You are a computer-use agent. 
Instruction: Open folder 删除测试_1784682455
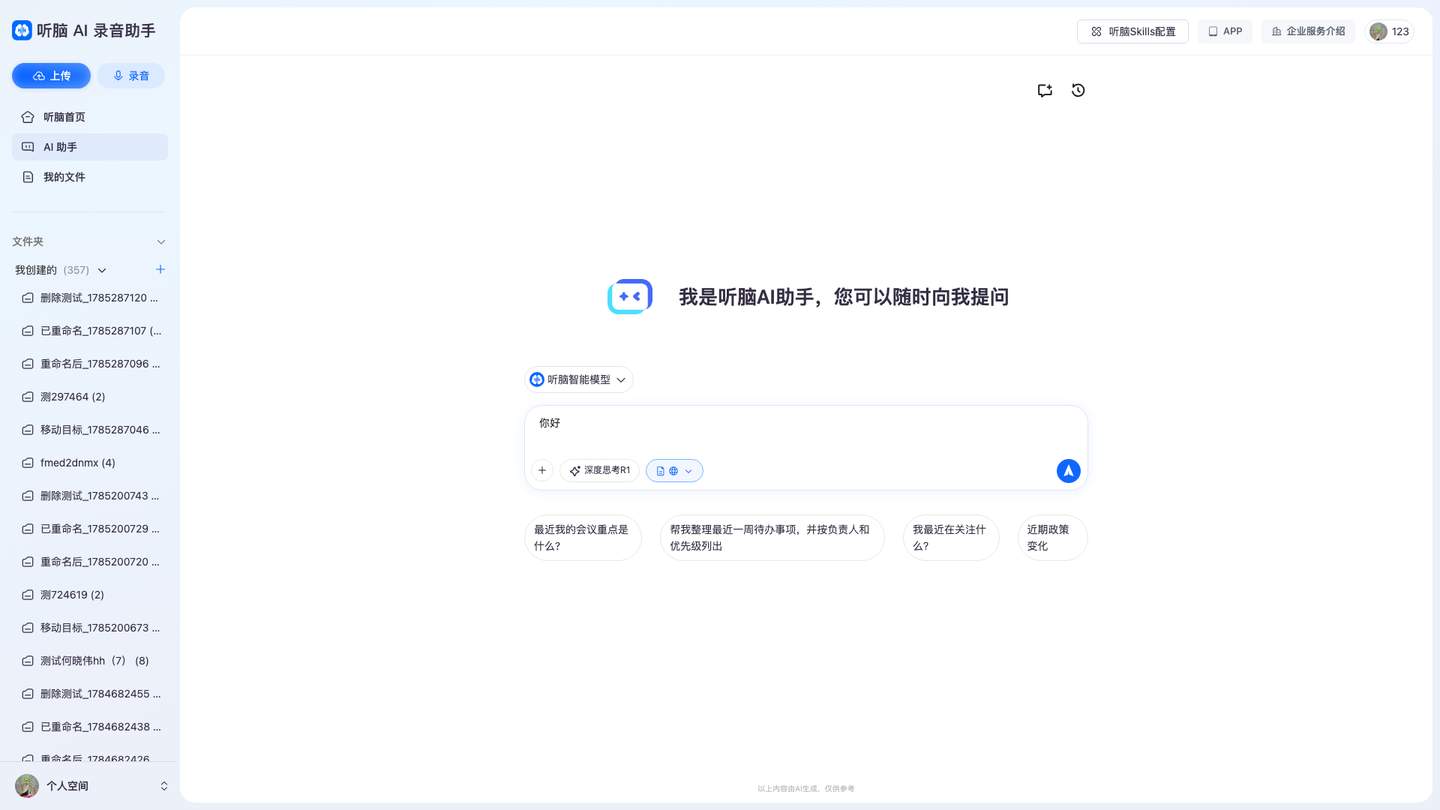point(90,694)
